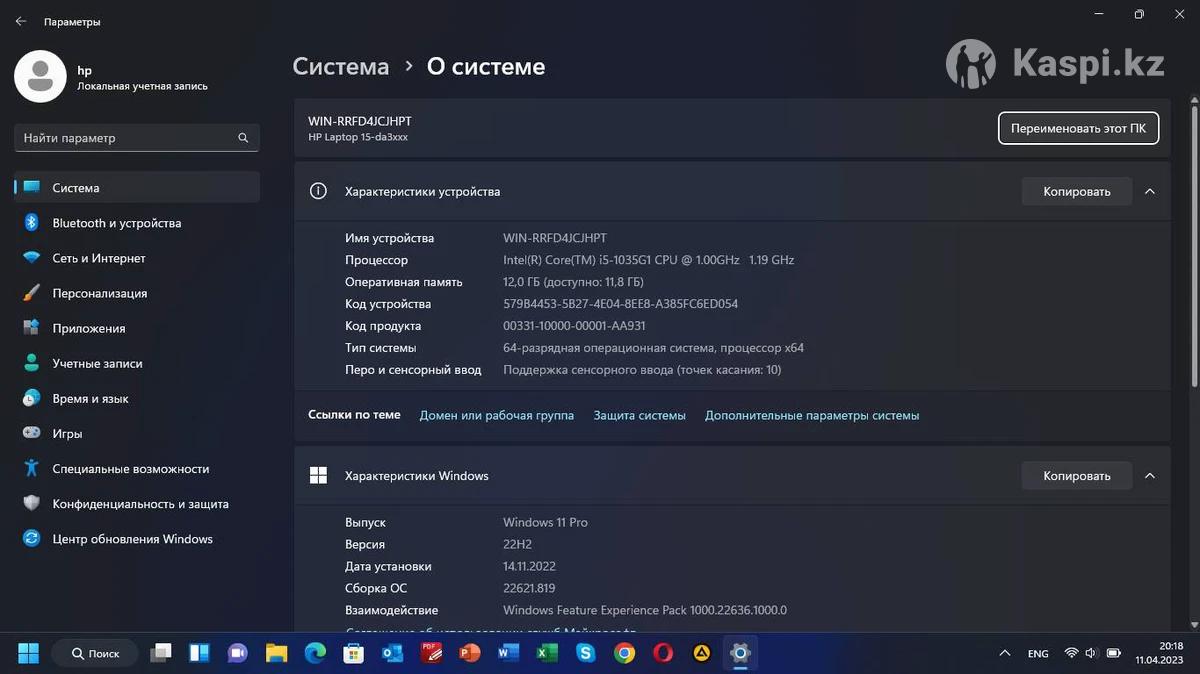The height and width of the screenshot is (674, 1200).
Task: Open Дополнительные параметры системы link
Action: pyautogui.click(x=812, y=415)
